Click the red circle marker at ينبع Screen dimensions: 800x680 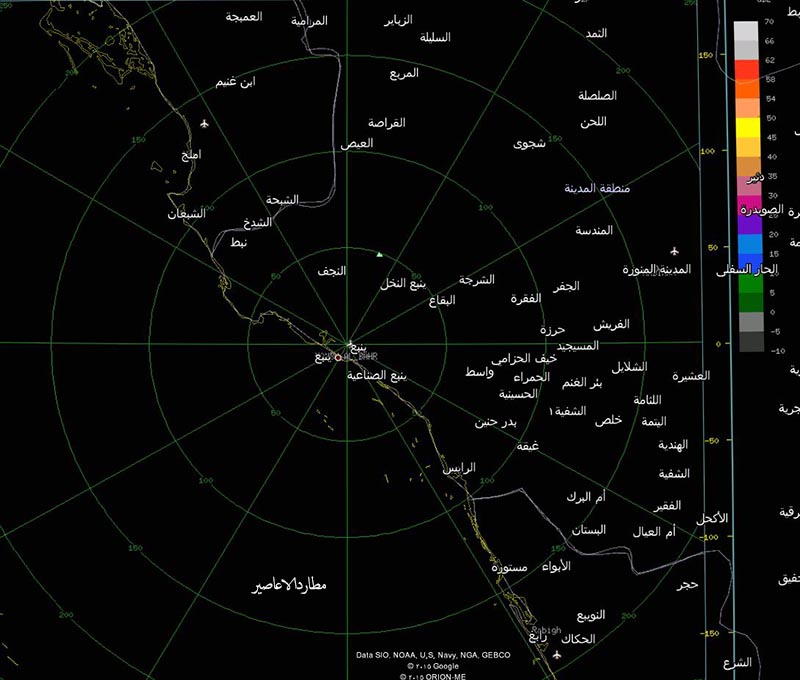coord(338,358)
